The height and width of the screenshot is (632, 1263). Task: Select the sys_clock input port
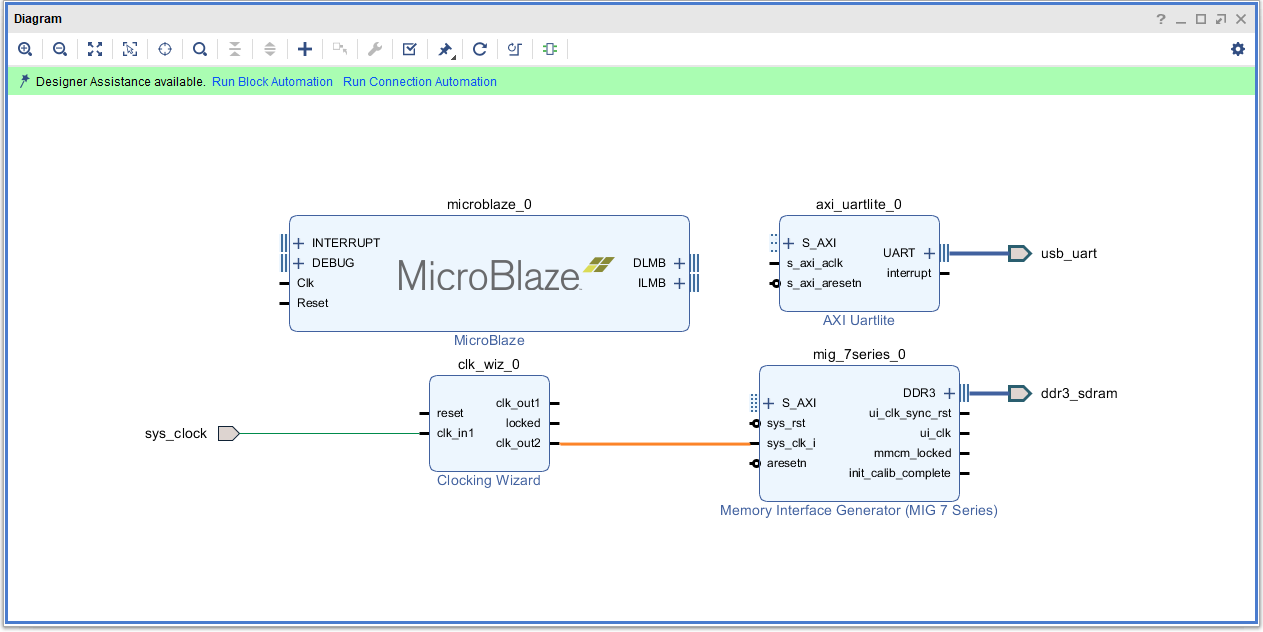point(228,433)
